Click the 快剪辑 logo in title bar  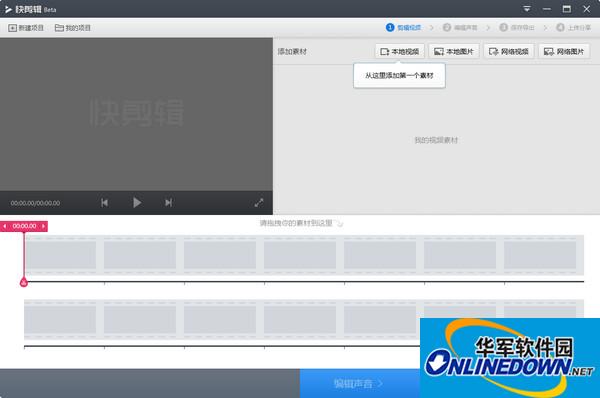click(30, 9)
